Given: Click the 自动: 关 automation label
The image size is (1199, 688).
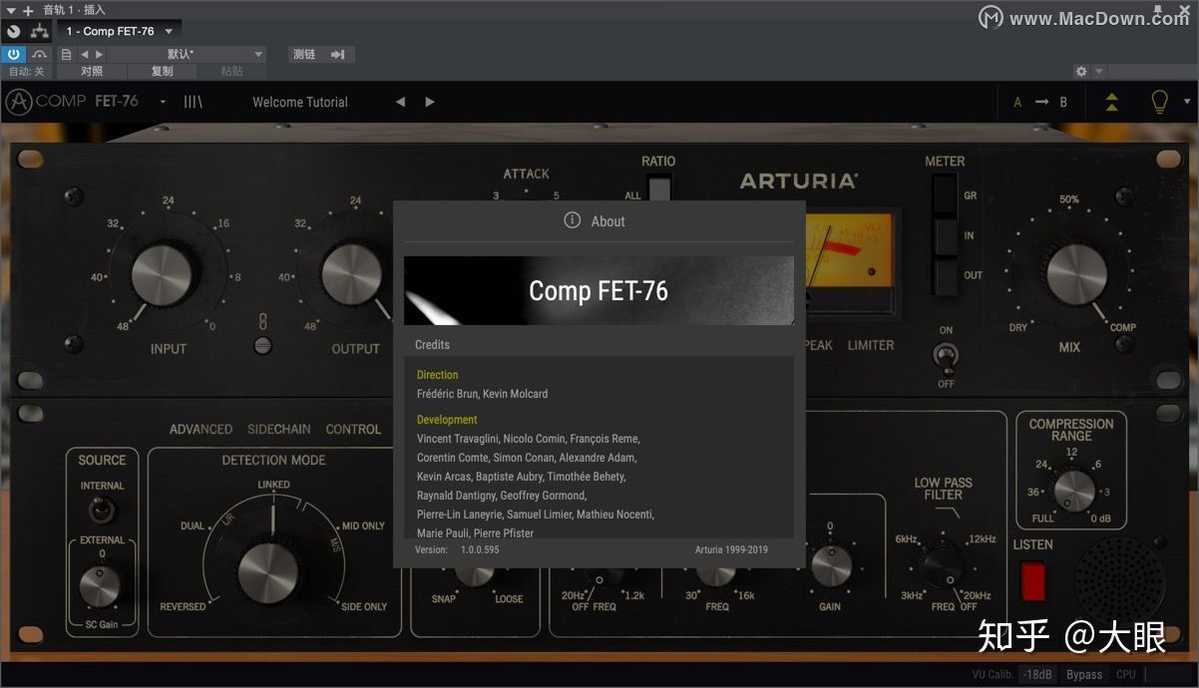Looking at the screenshot, I should (x=26, y=71).
